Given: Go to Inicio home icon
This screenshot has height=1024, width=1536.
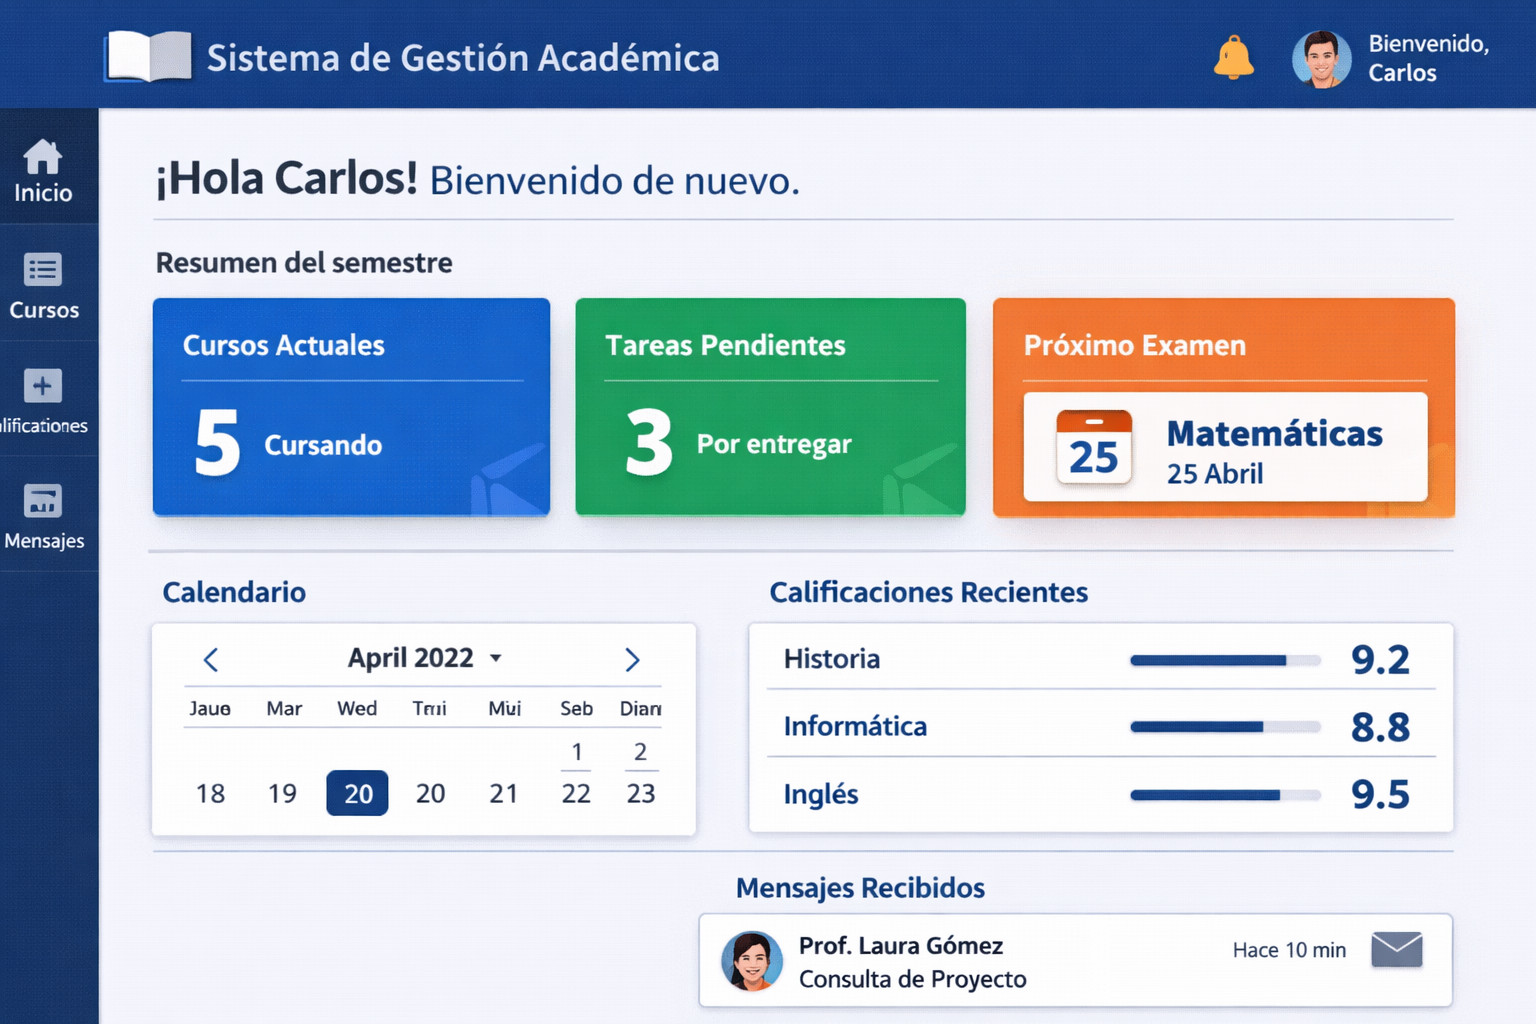Looking at the screenshot, I should (x=43, y=158).
